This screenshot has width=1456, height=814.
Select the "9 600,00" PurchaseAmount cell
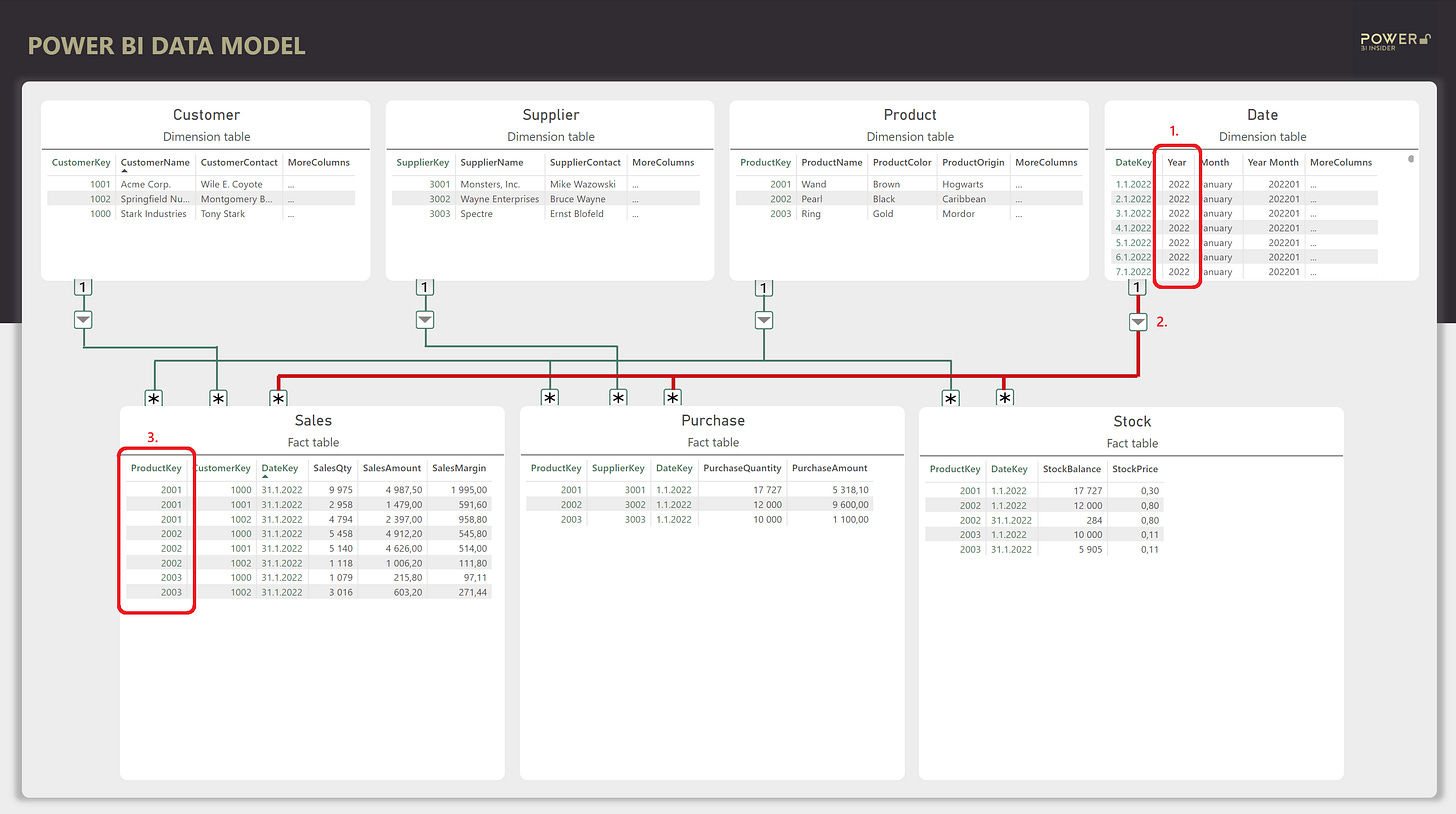click(851, 505)
